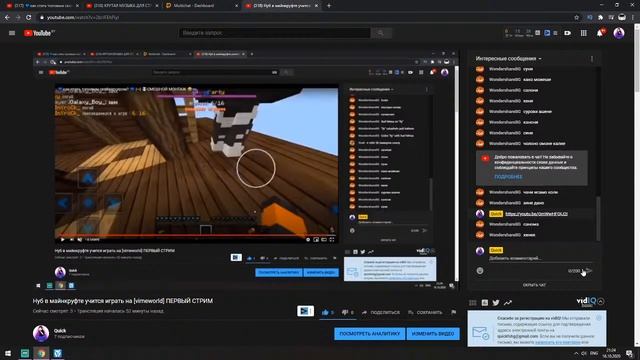Open the Chrome three-dot menu

click(633, 18)
